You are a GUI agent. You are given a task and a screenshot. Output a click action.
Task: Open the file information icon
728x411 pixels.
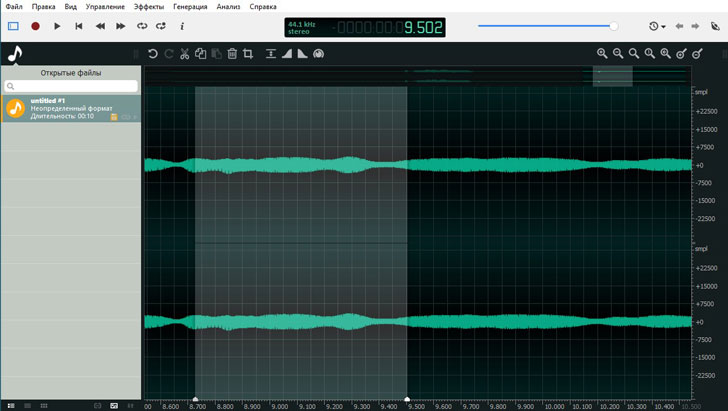pos(182,26)
